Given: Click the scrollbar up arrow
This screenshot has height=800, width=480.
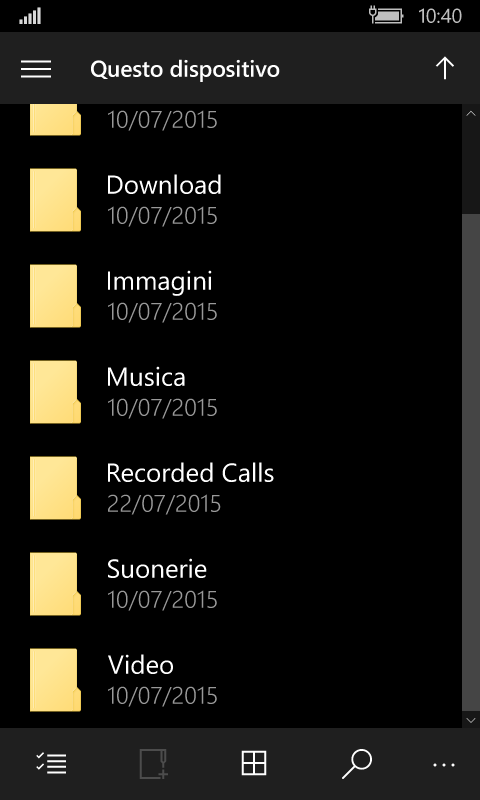Looking at the screenshot, I should click(471, 113).
